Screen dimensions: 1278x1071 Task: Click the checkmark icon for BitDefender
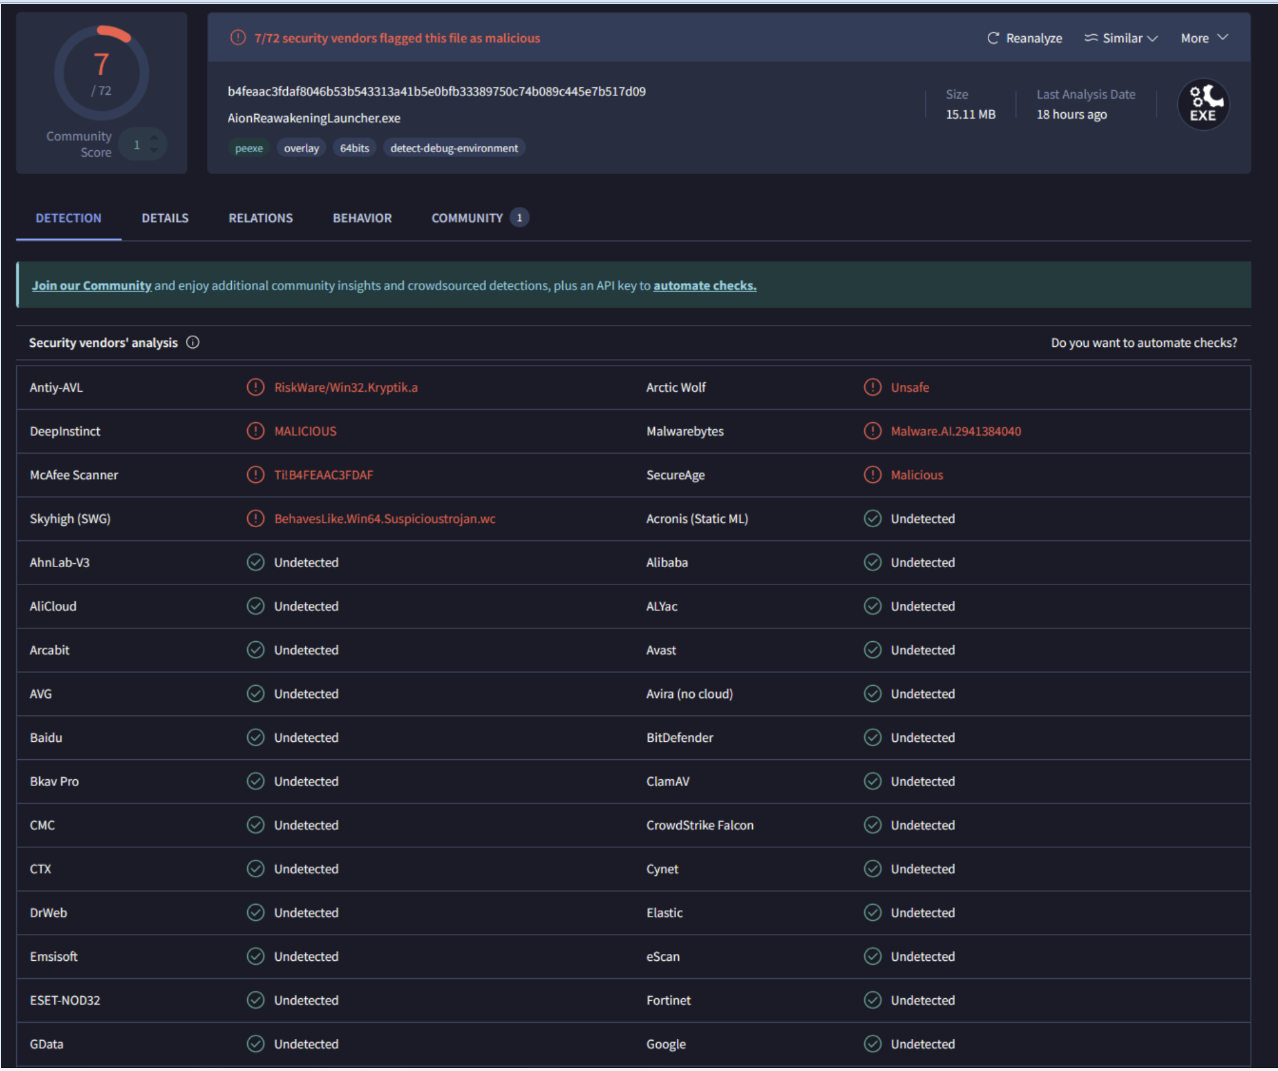point(873,738)
